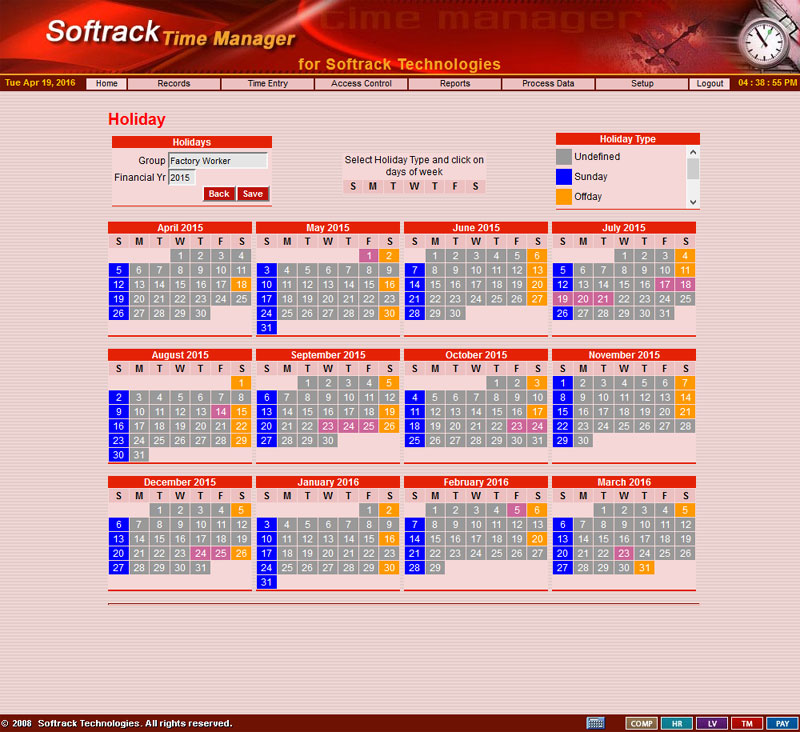Toggle M in the days-of-week selector
Screen dimensions: 800x732
[373, 186]
